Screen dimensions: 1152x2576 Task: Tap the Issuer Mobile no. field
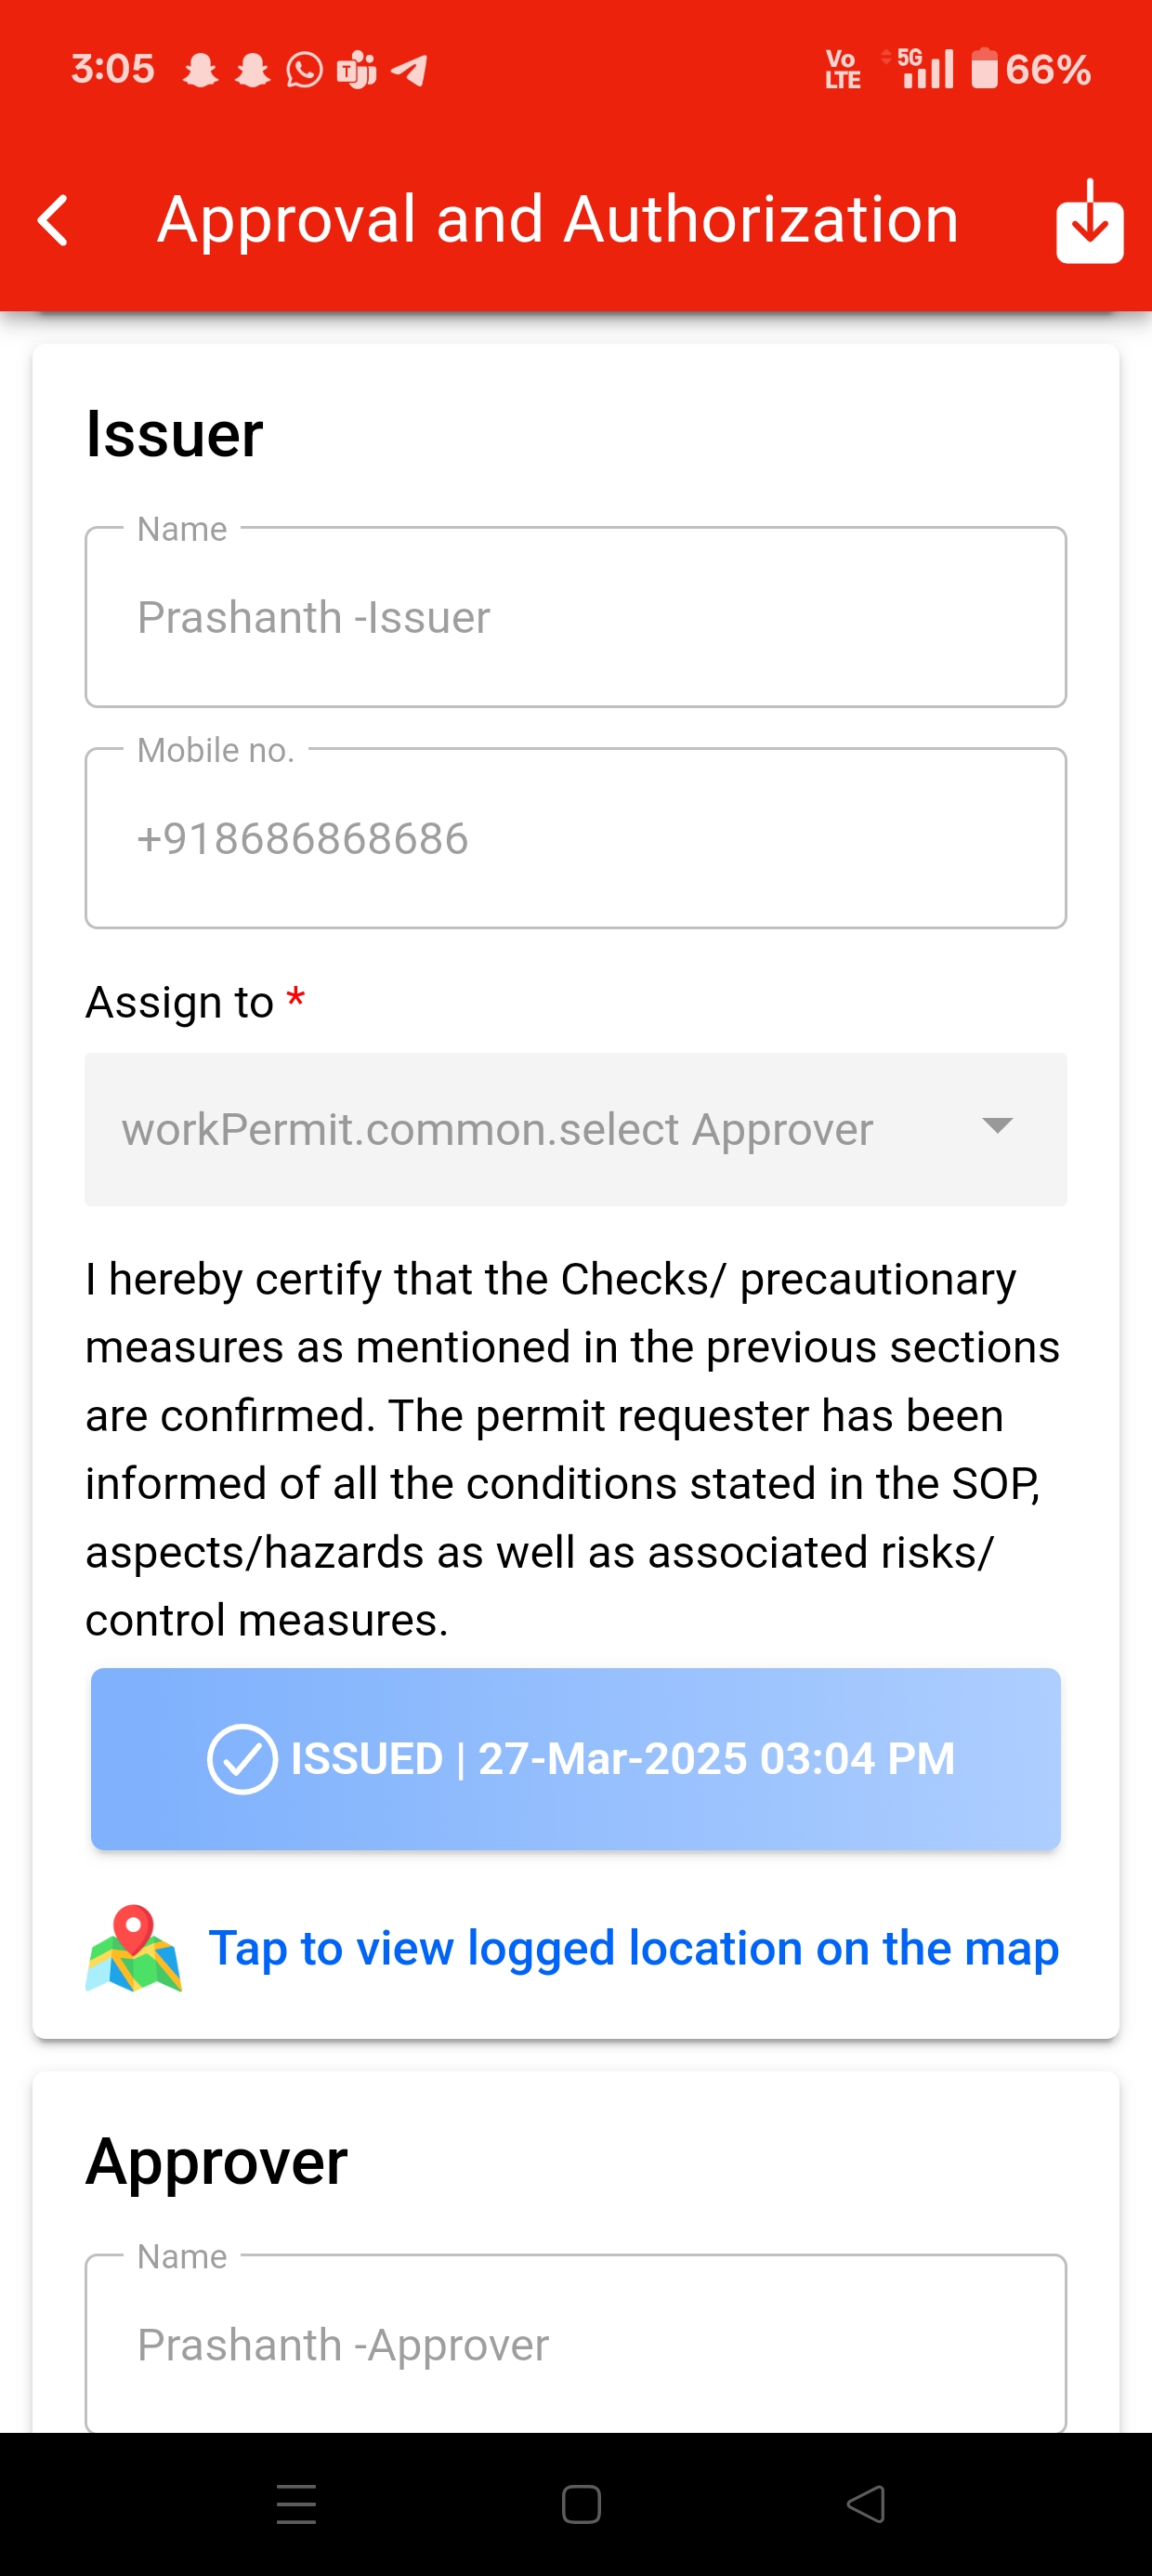(x=575, y=838)
